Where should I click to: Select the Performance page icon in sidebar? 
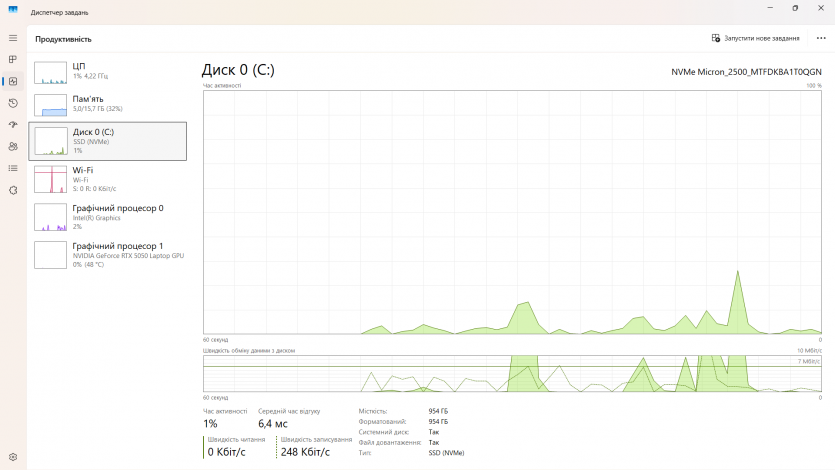pos(13,81)
